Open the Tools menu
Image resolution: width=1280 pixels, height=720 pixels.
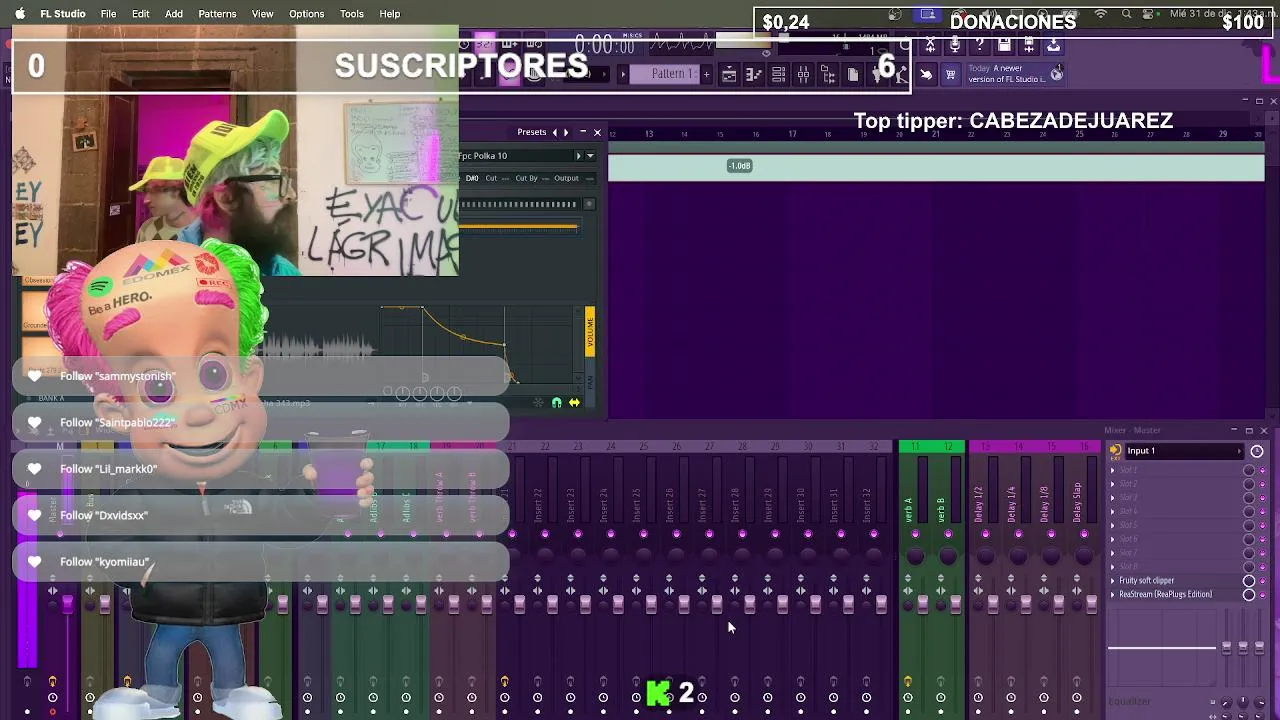[x=352, y=14]
